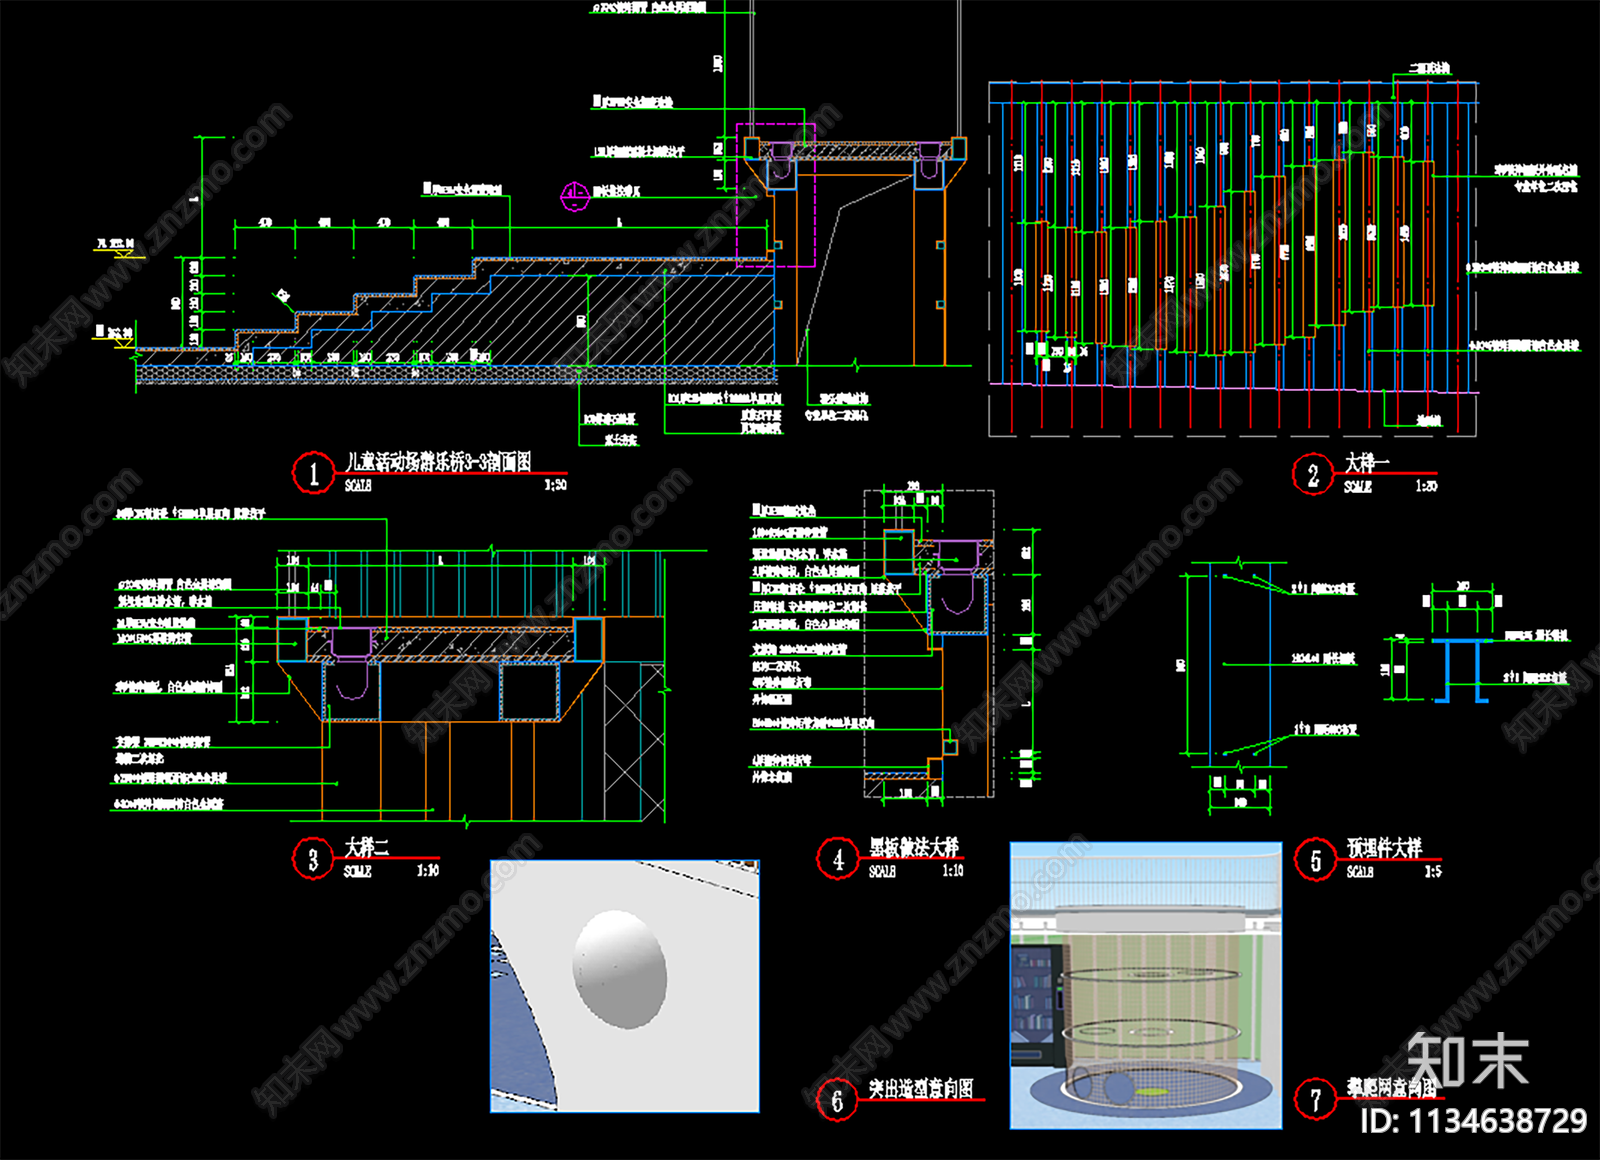The width and height of the screenshot is (1600, 1160).
Task: Click the 1:10 scale under 大样二
Action: pyautogui.click(x=428, y=871)
